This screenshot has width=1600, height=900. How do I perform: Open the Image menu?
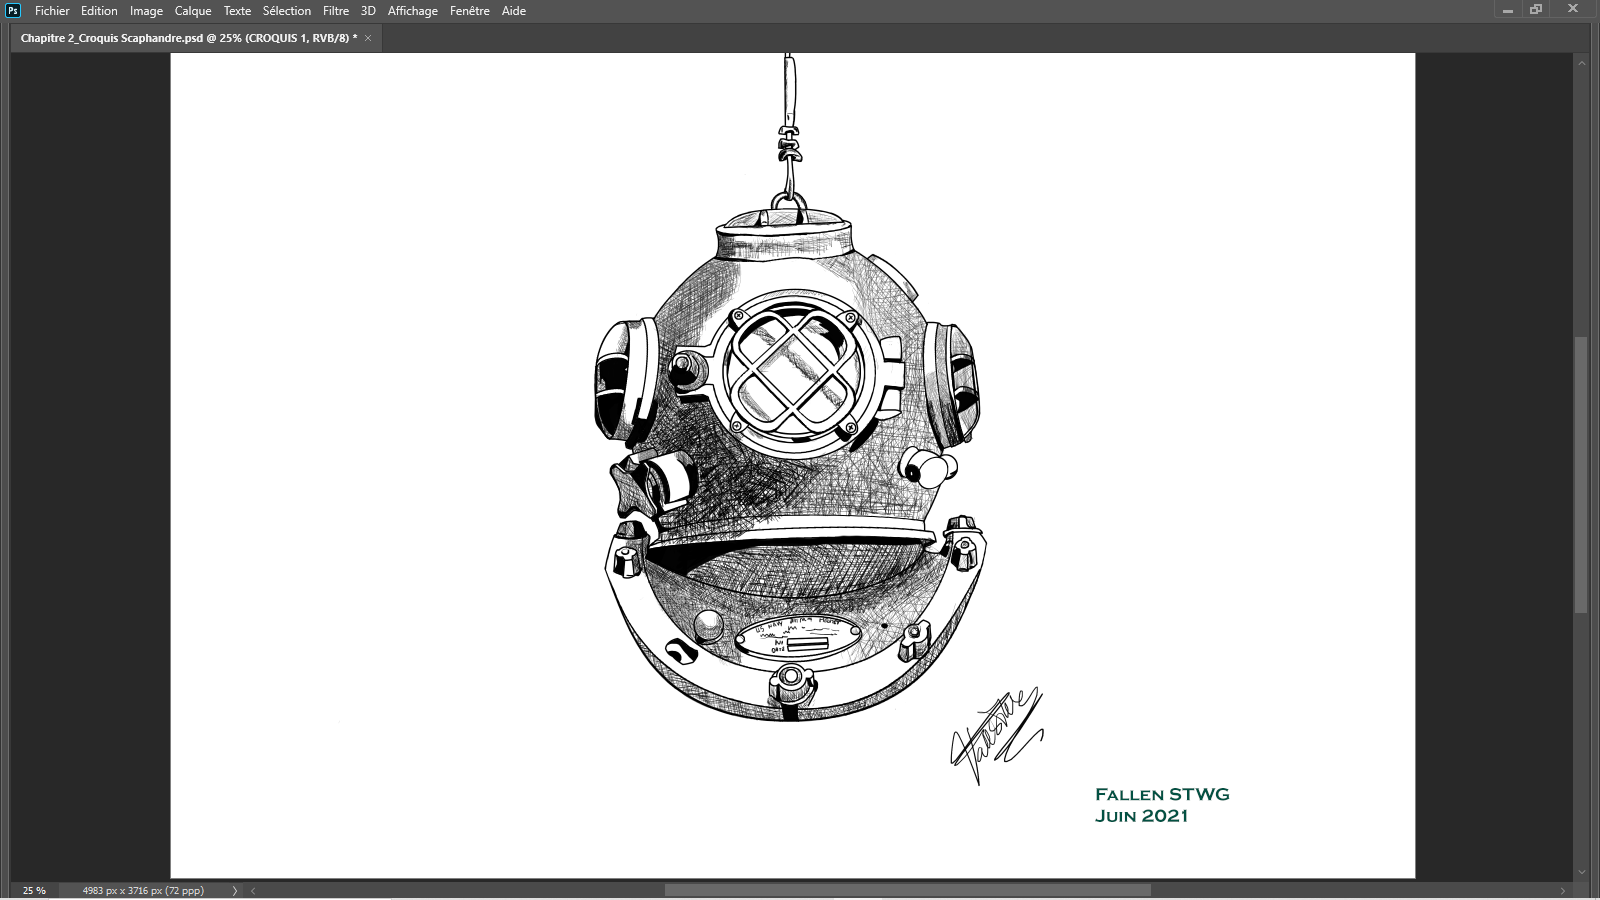[146, 11]
